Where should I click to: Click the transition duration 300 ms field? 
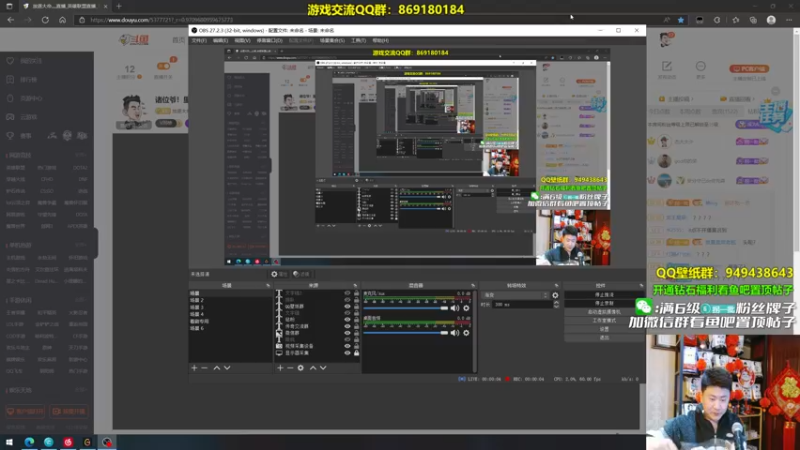tap(522, 304)
